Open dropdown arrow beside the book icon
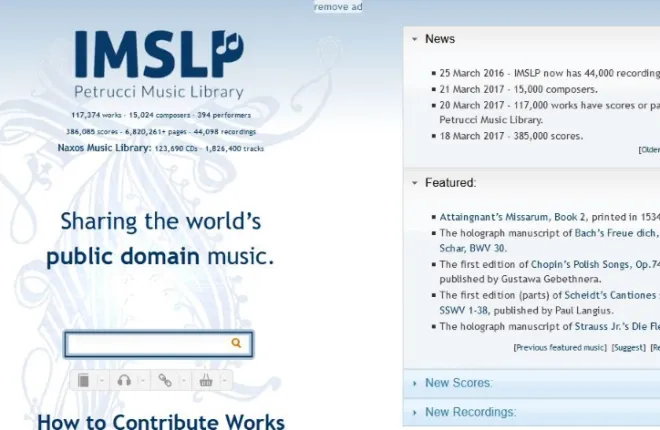 [x=102, y=380]
